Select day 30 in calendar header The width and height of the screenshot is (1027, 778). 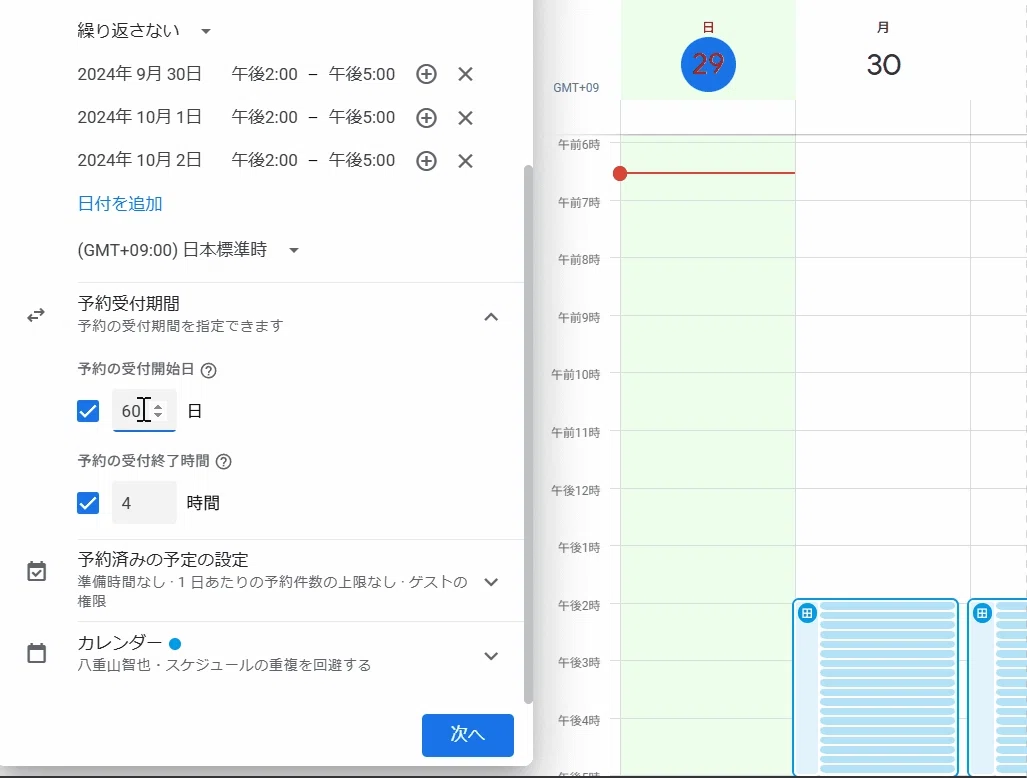coord(884,64)
